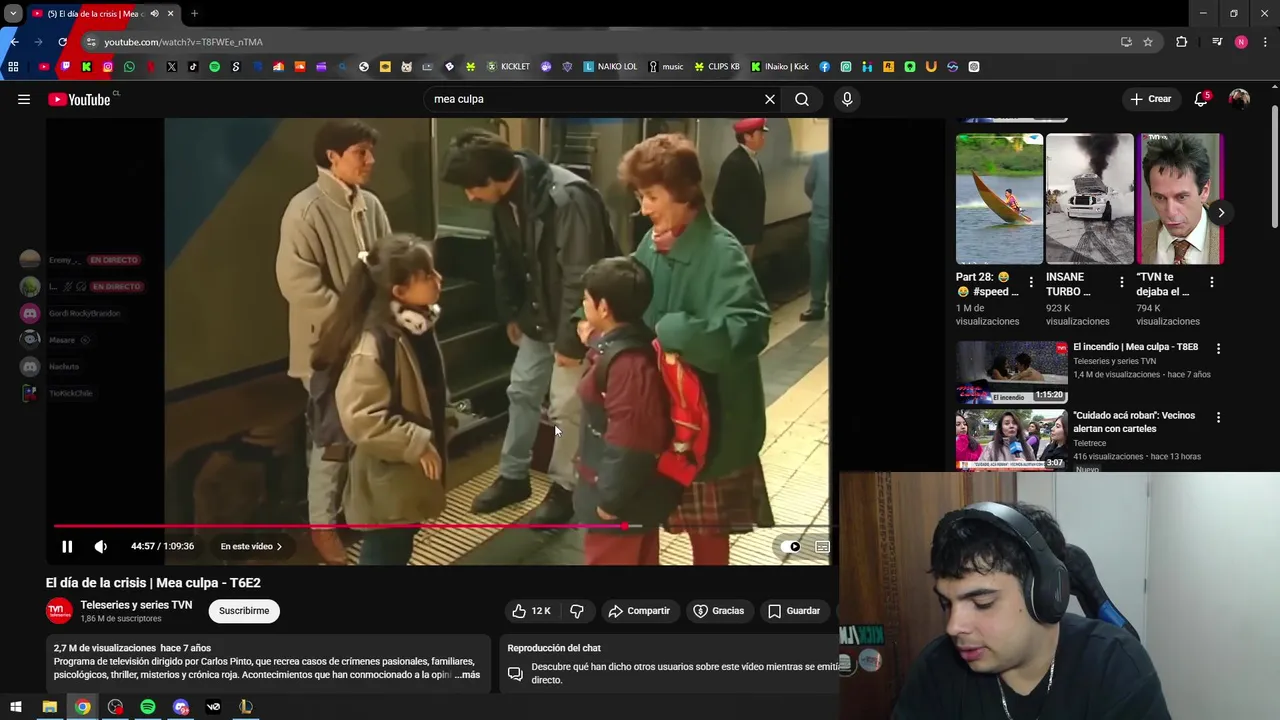Mute the YouTube browser tab audio
The image size is (1280, 720).
click(x=154, y=14)
